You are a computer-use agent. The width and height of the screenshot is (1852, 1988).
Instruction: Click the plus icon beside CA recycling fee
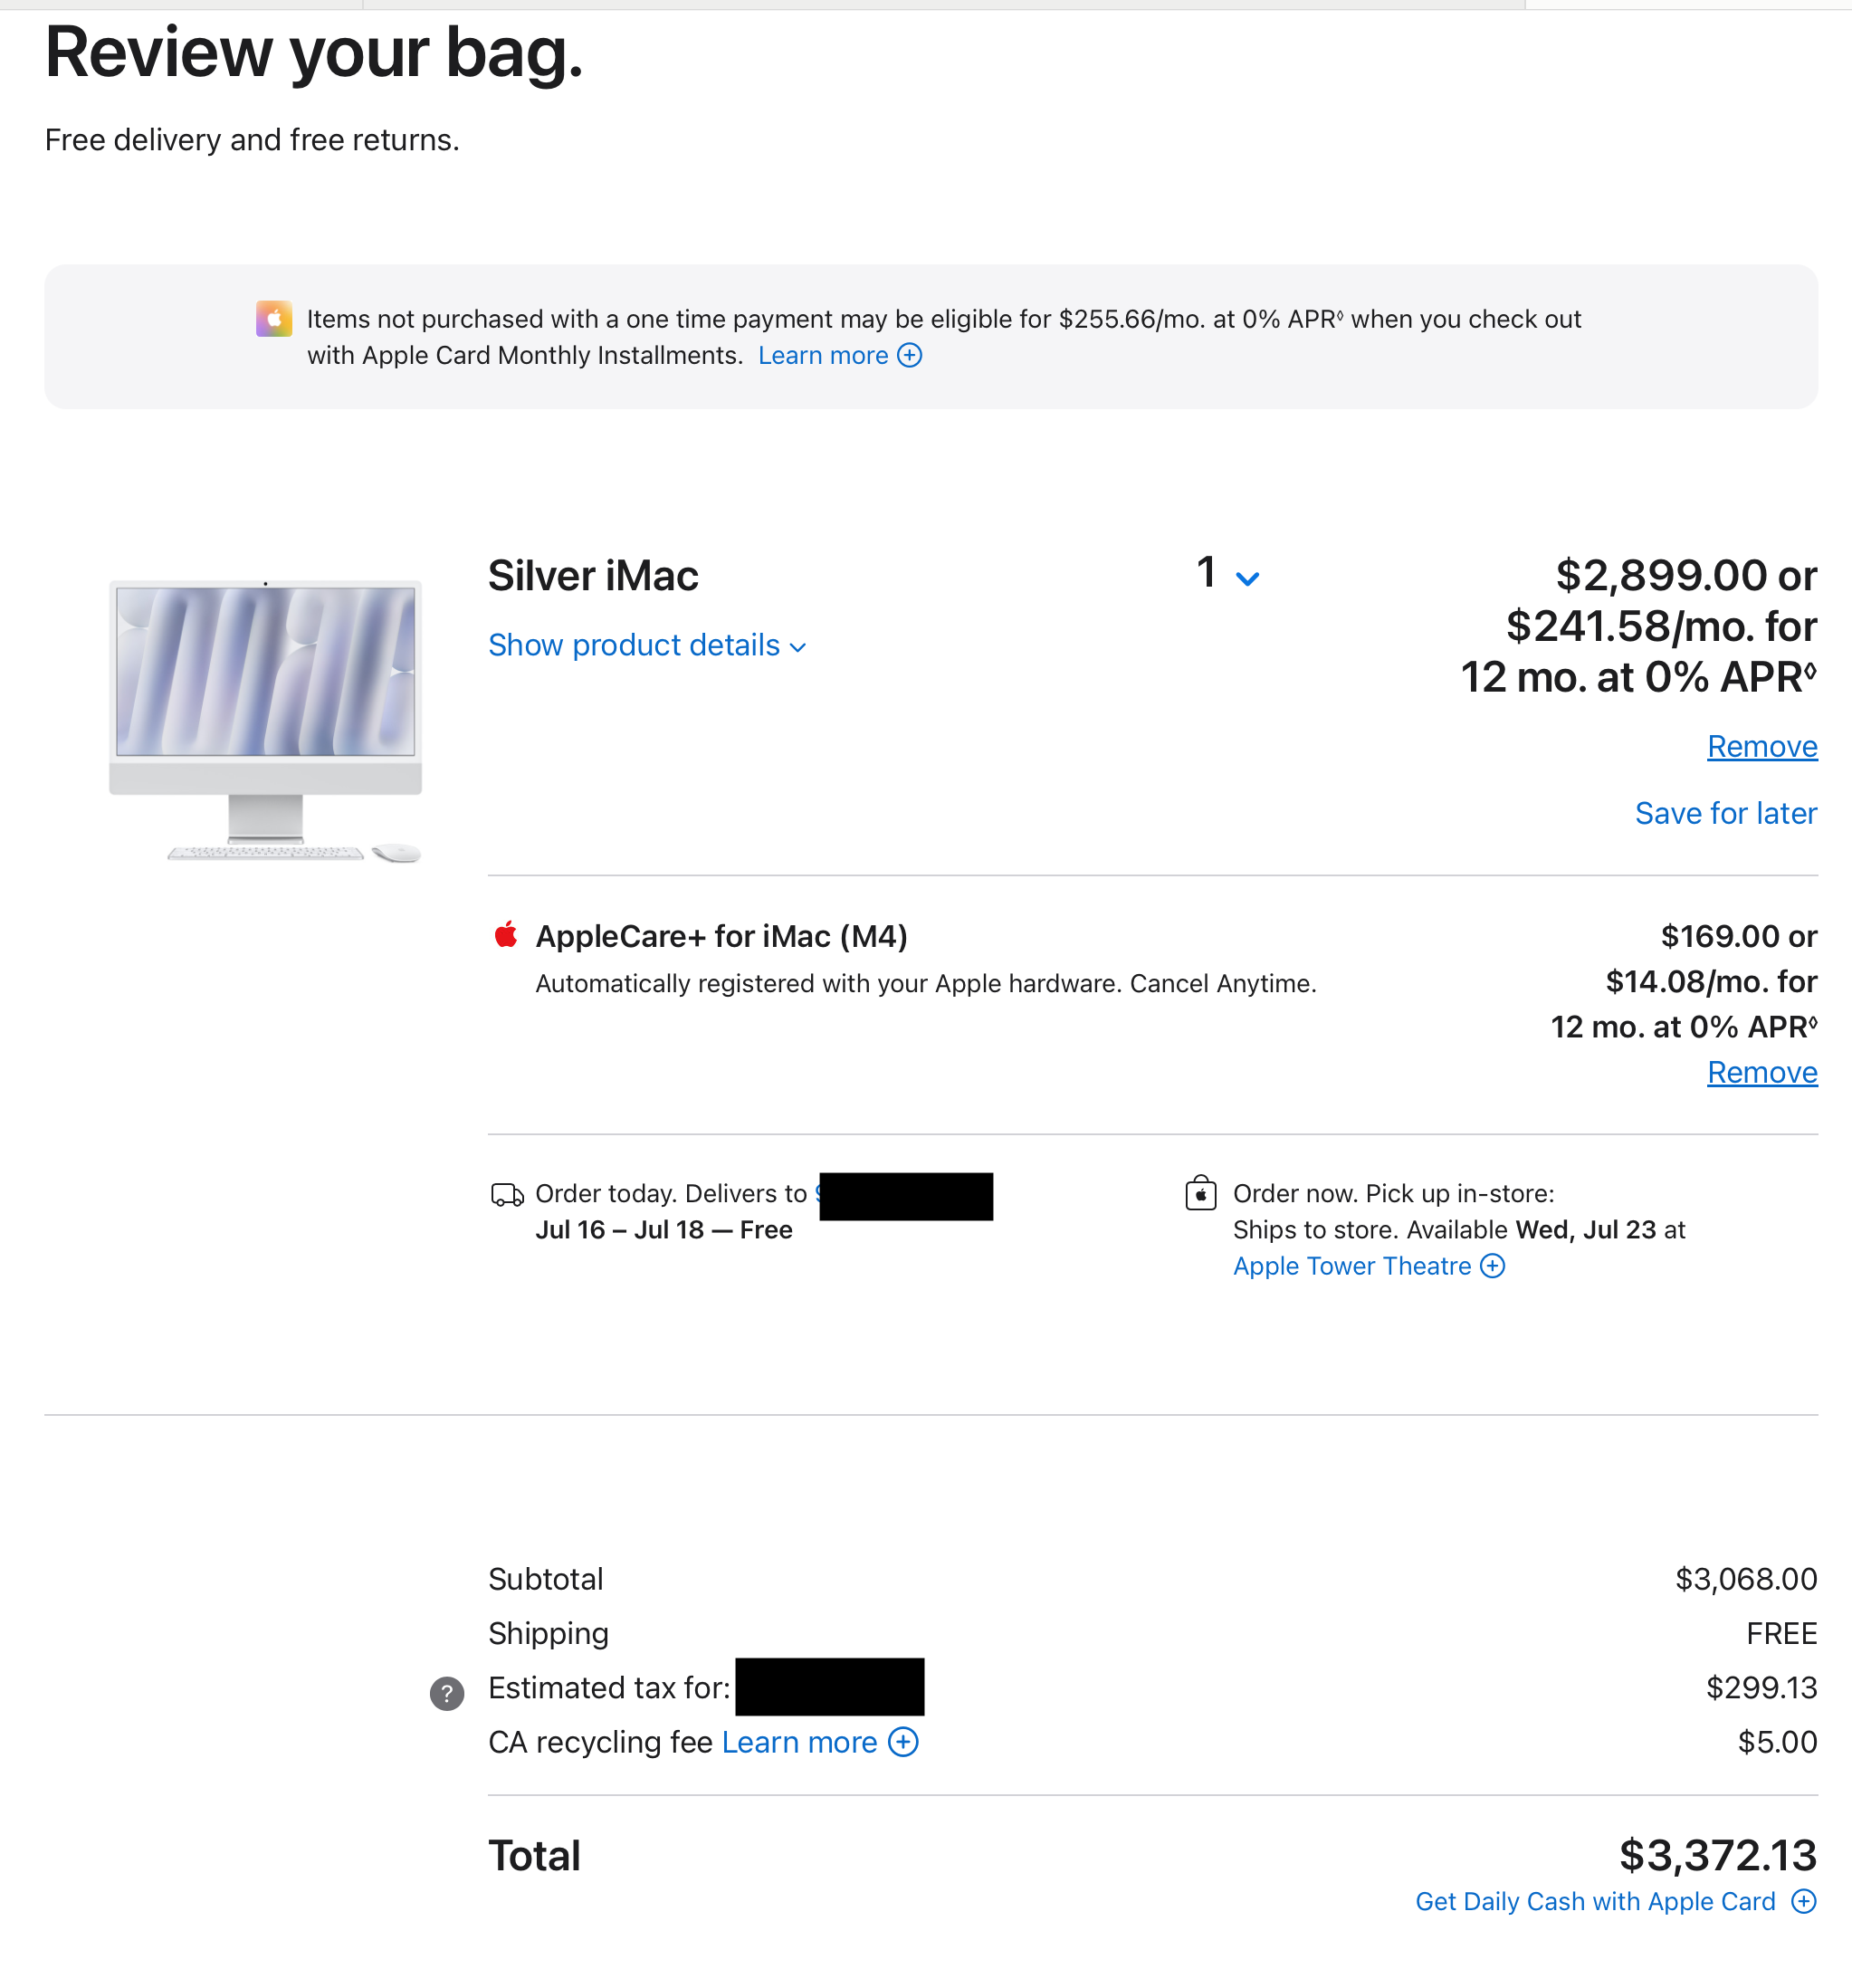point(903,1742)
